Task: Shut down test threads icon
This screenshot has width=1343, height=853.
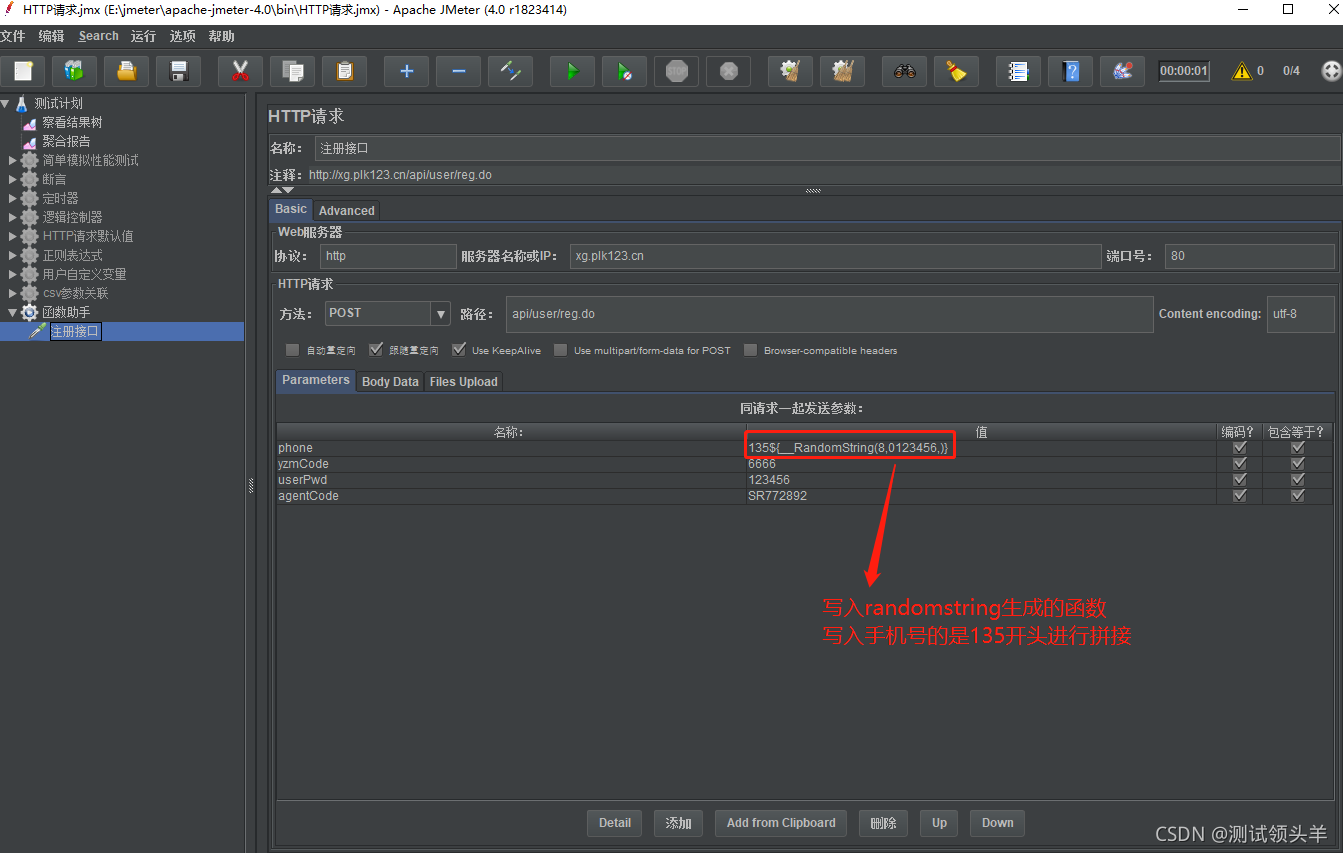Action: point(729,71)
